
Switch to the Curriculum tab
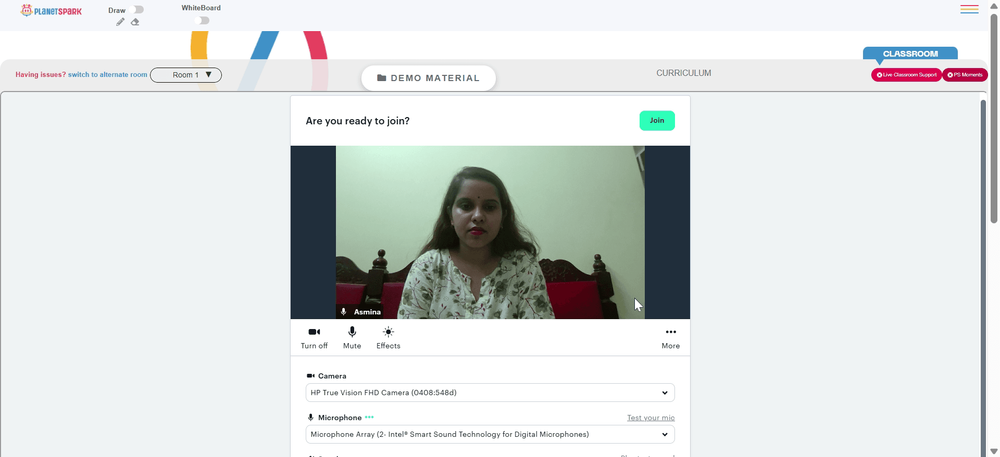point(684,73)
